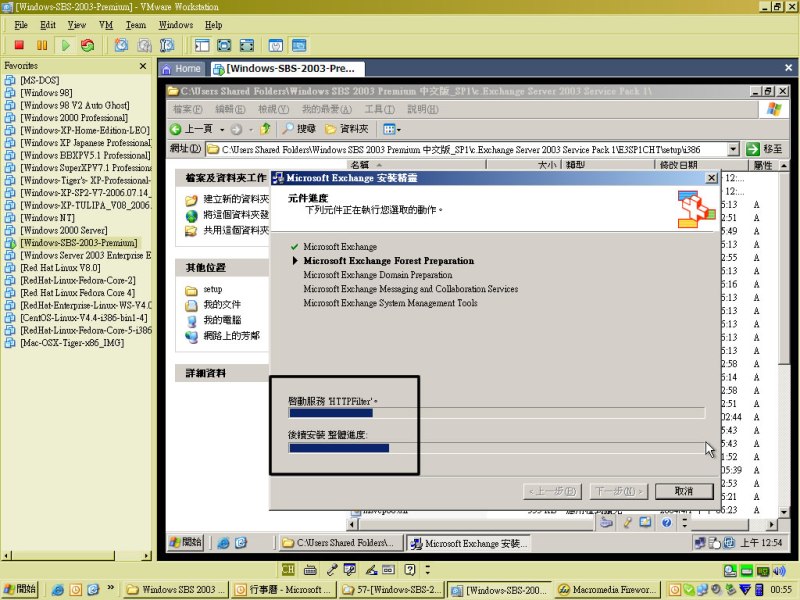
Task: Open the 檔案(F) menu in Explorer
Action: [x=187, y=109]
